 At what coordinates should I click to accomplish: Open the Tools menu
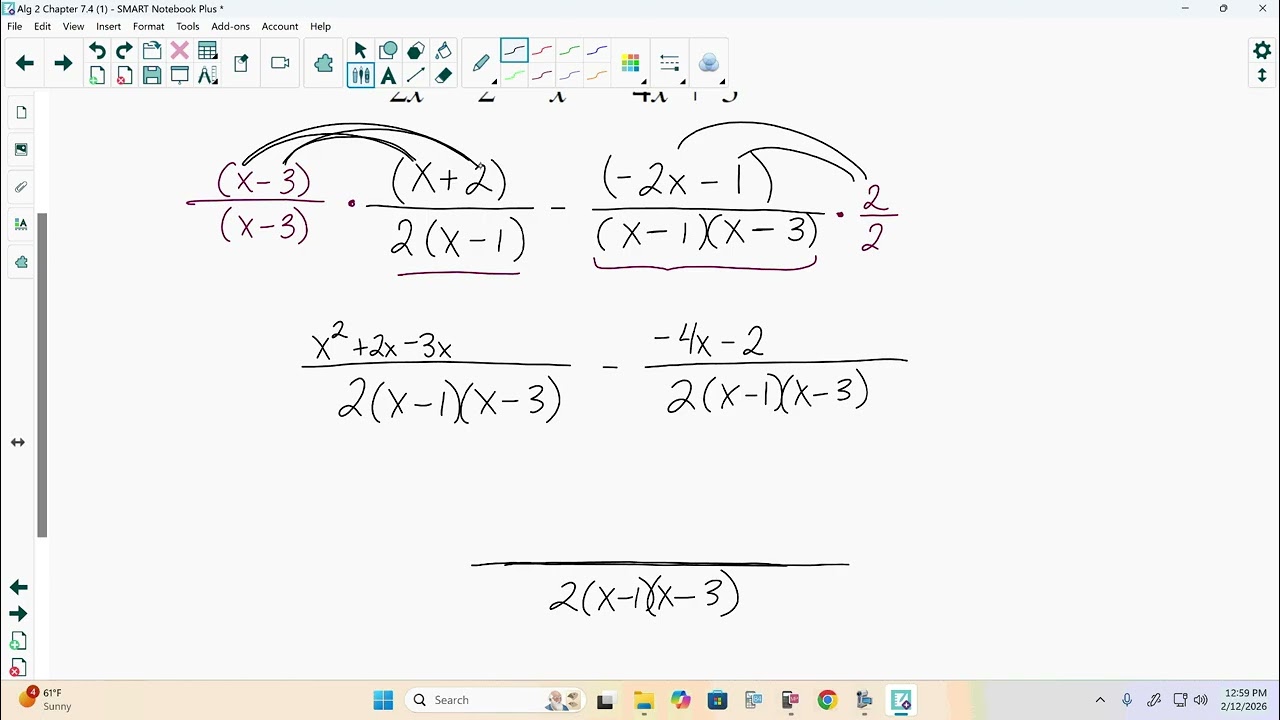coord(188,26)
